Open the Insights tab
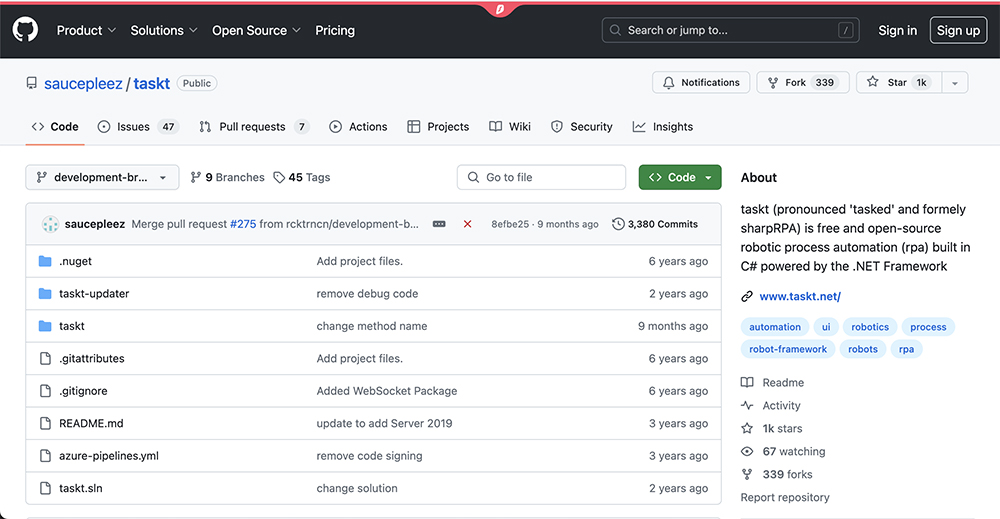1000x519 pixels. 663,127
